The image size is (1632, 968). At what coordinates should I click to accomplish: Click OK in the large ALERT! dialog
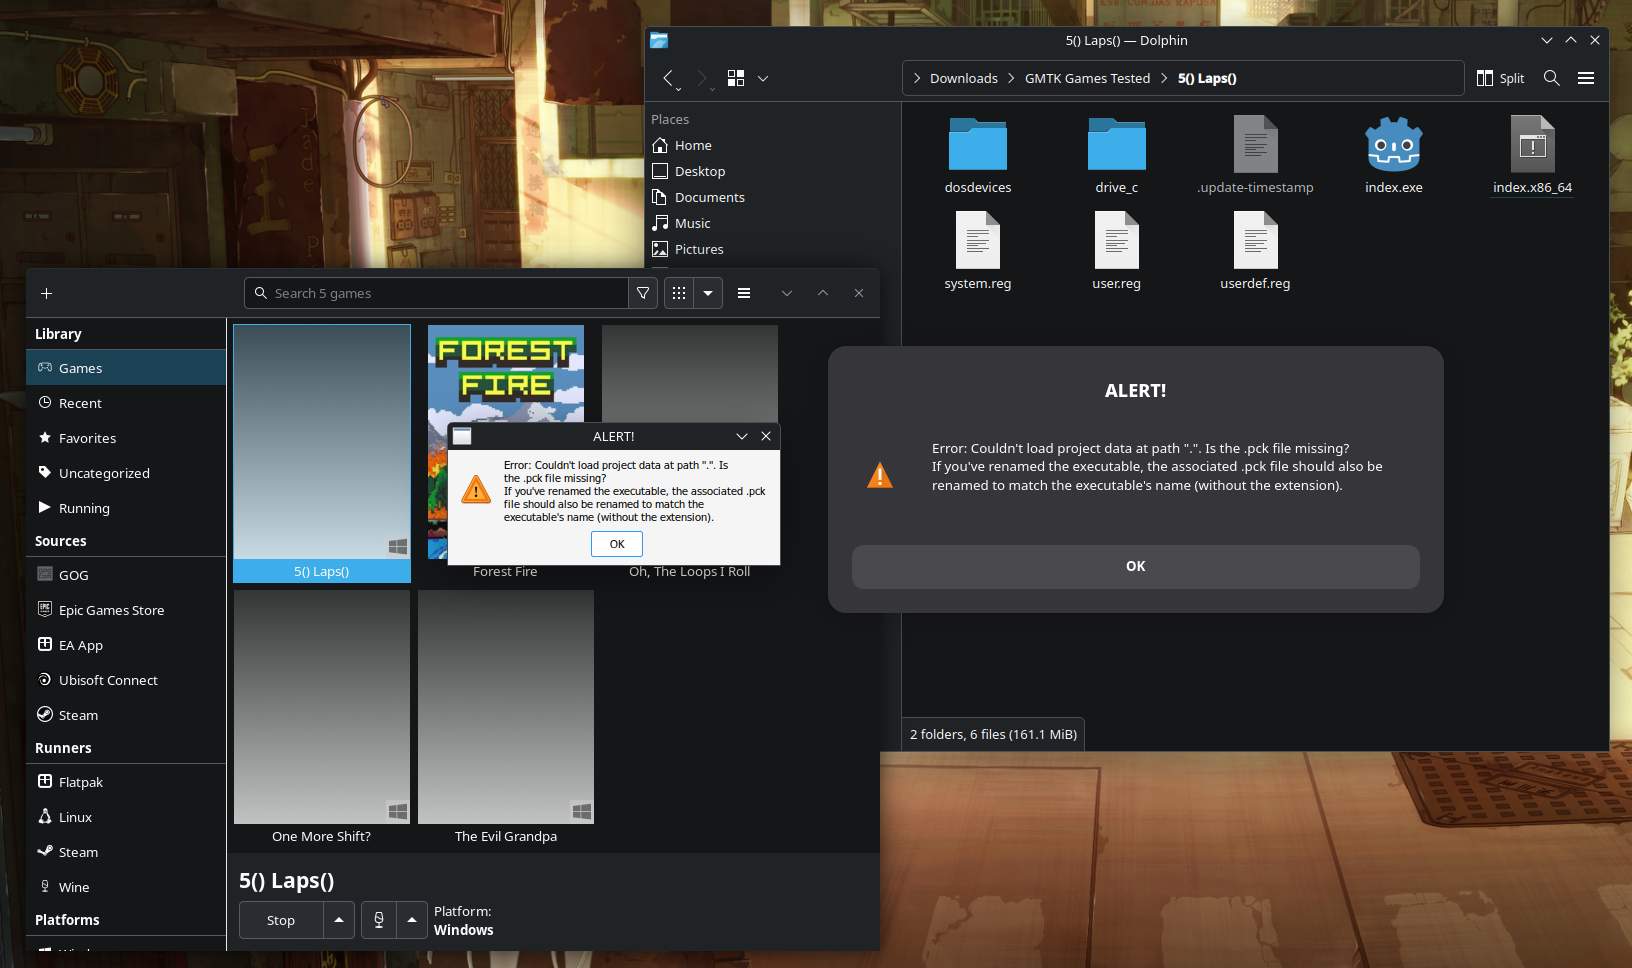pyautogui.click(x=1136, y=566)
